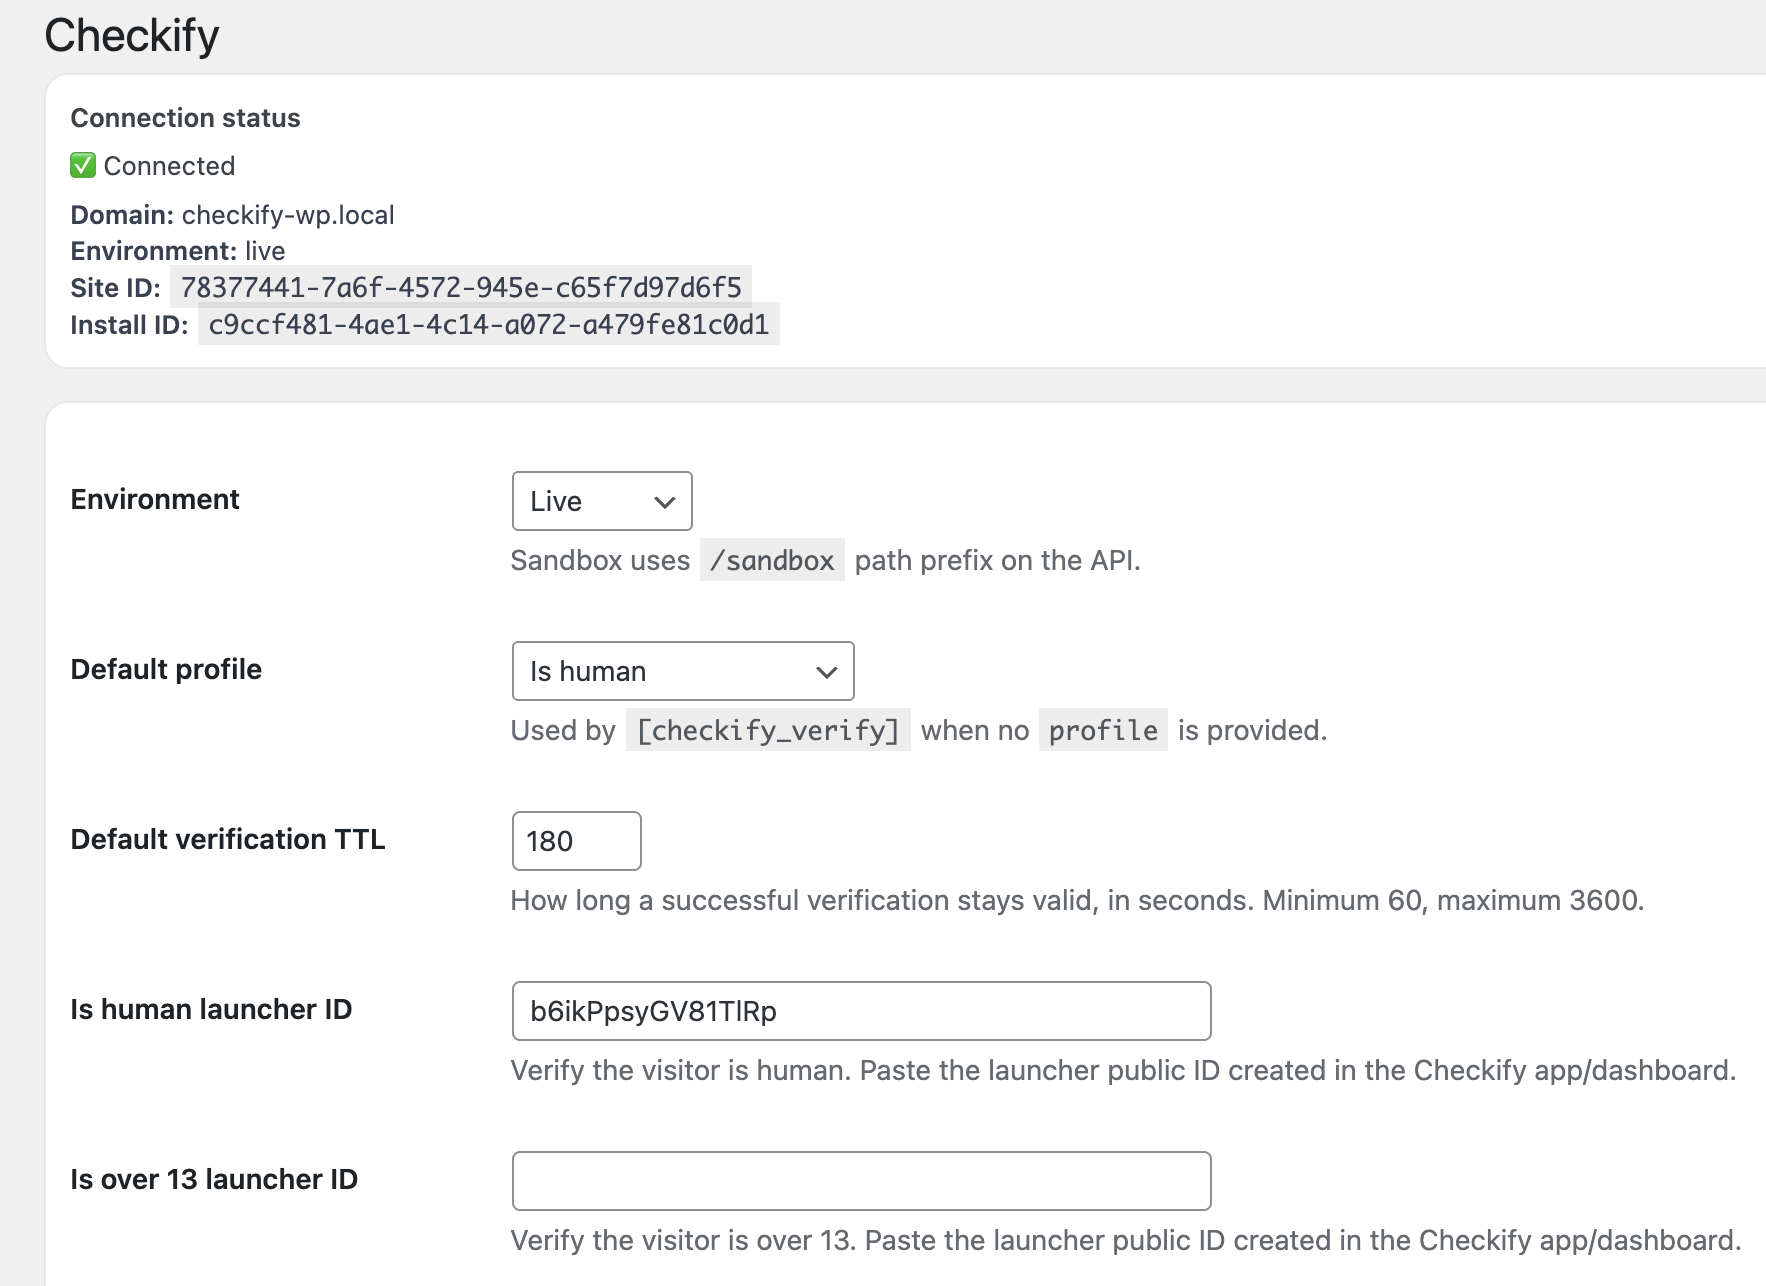The image size is (1766, 1286).
Task: Click the Domain: checkify-wp.local line
Action: [x=232, y=215]
